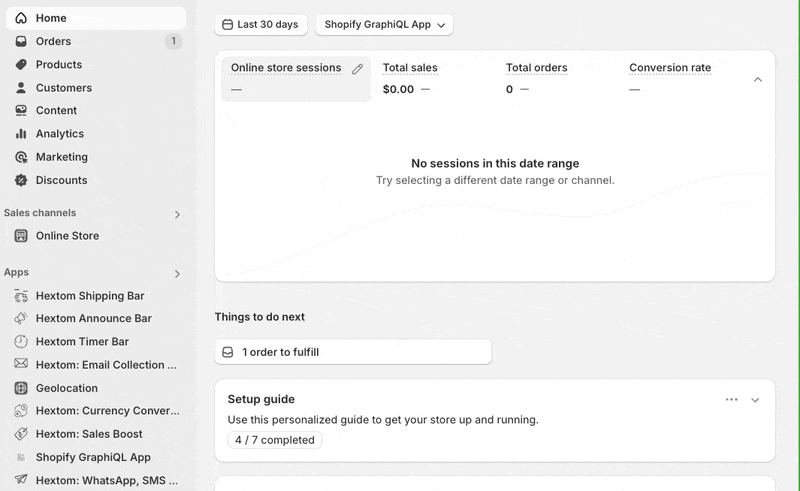
Task: Click the Discounts percent badge icon
Action: [x=21, y=180]
